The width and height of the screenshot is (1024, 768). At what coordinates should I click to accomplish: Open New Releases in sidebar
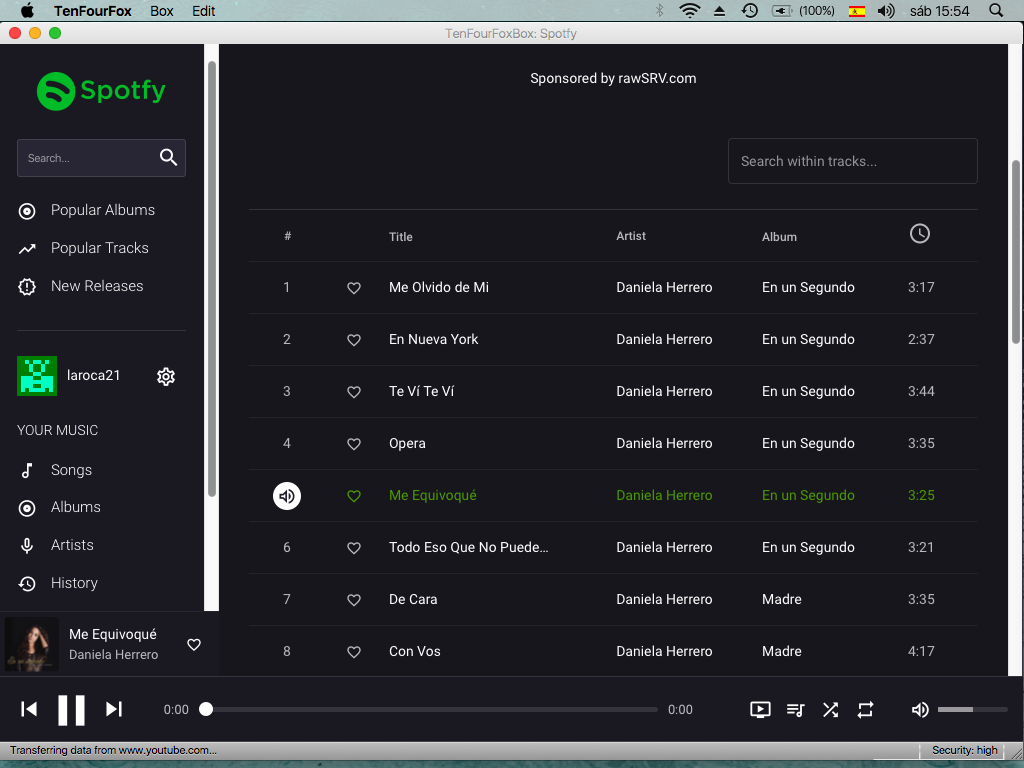point(97,286)
